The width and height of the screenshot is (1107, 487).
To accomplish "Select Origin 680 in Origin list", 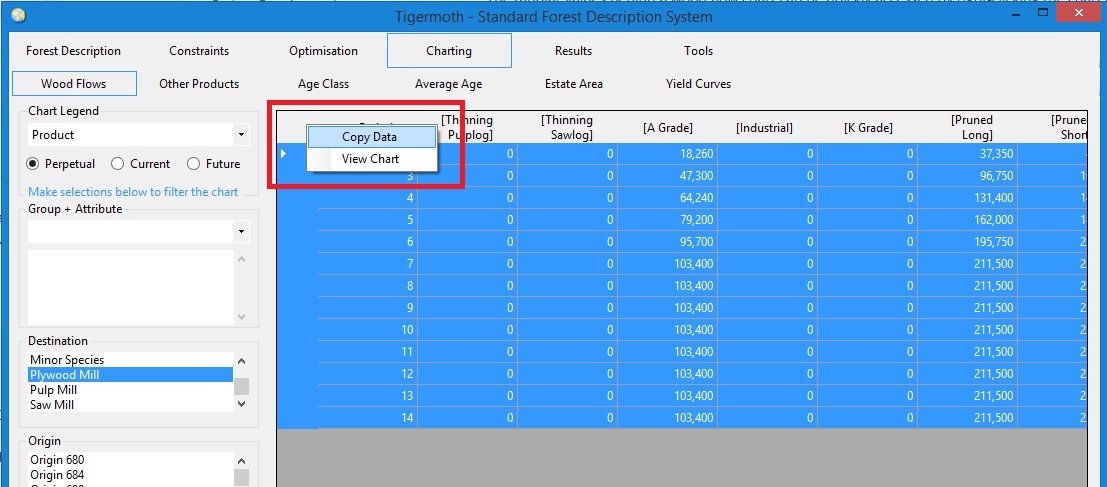I will click(x=131, y=460).
